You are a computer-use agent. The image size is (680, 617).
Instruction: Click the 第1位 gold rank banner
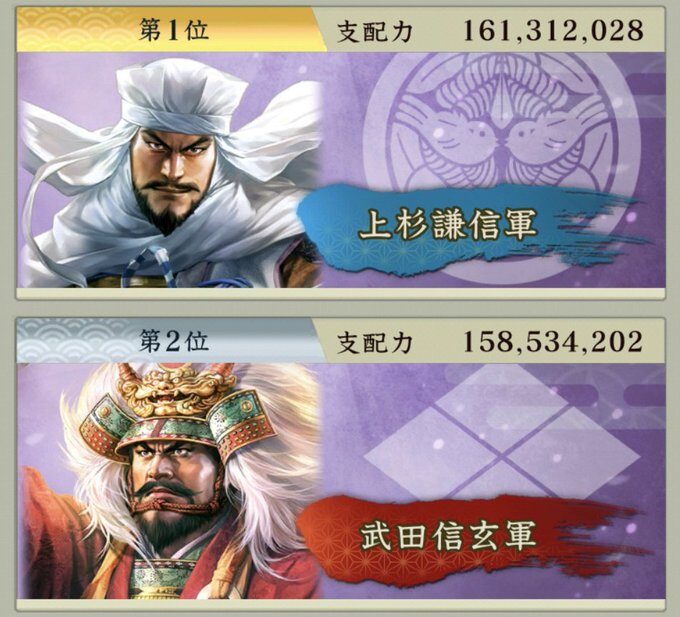pos(171,29)
